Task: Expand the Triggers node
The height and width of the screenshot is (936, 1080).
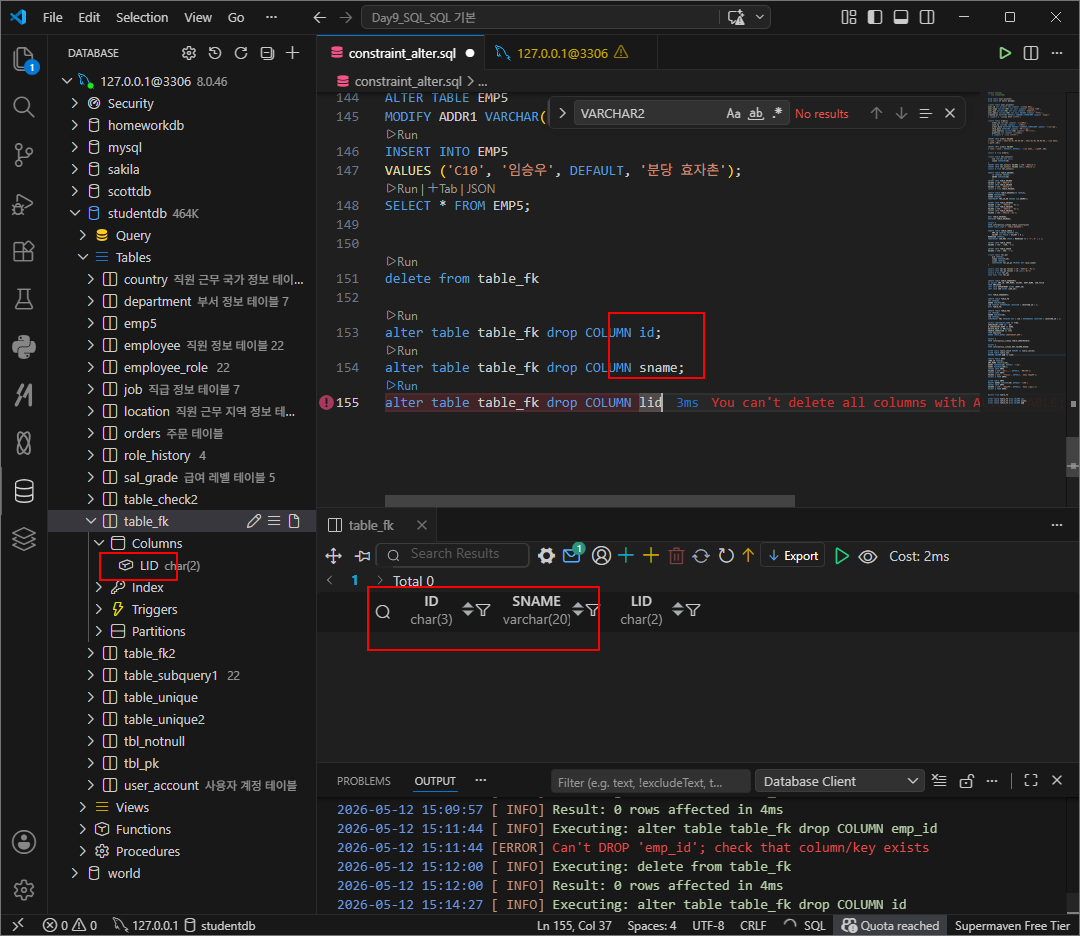Action: point(99,610)
